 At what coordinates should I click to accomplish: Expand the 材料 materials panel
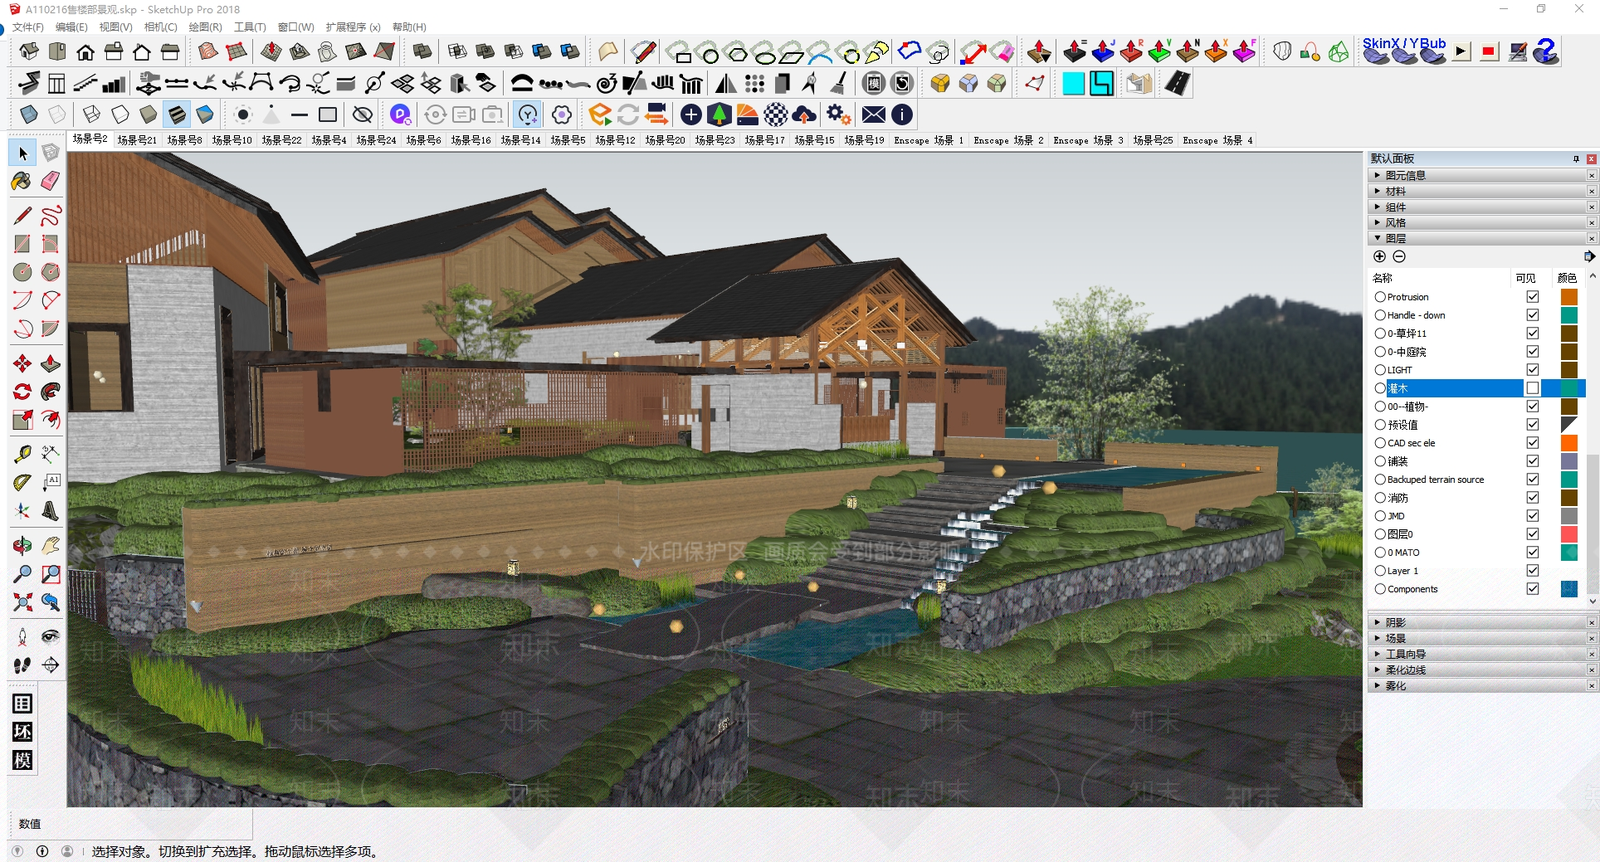(1395, 191)
